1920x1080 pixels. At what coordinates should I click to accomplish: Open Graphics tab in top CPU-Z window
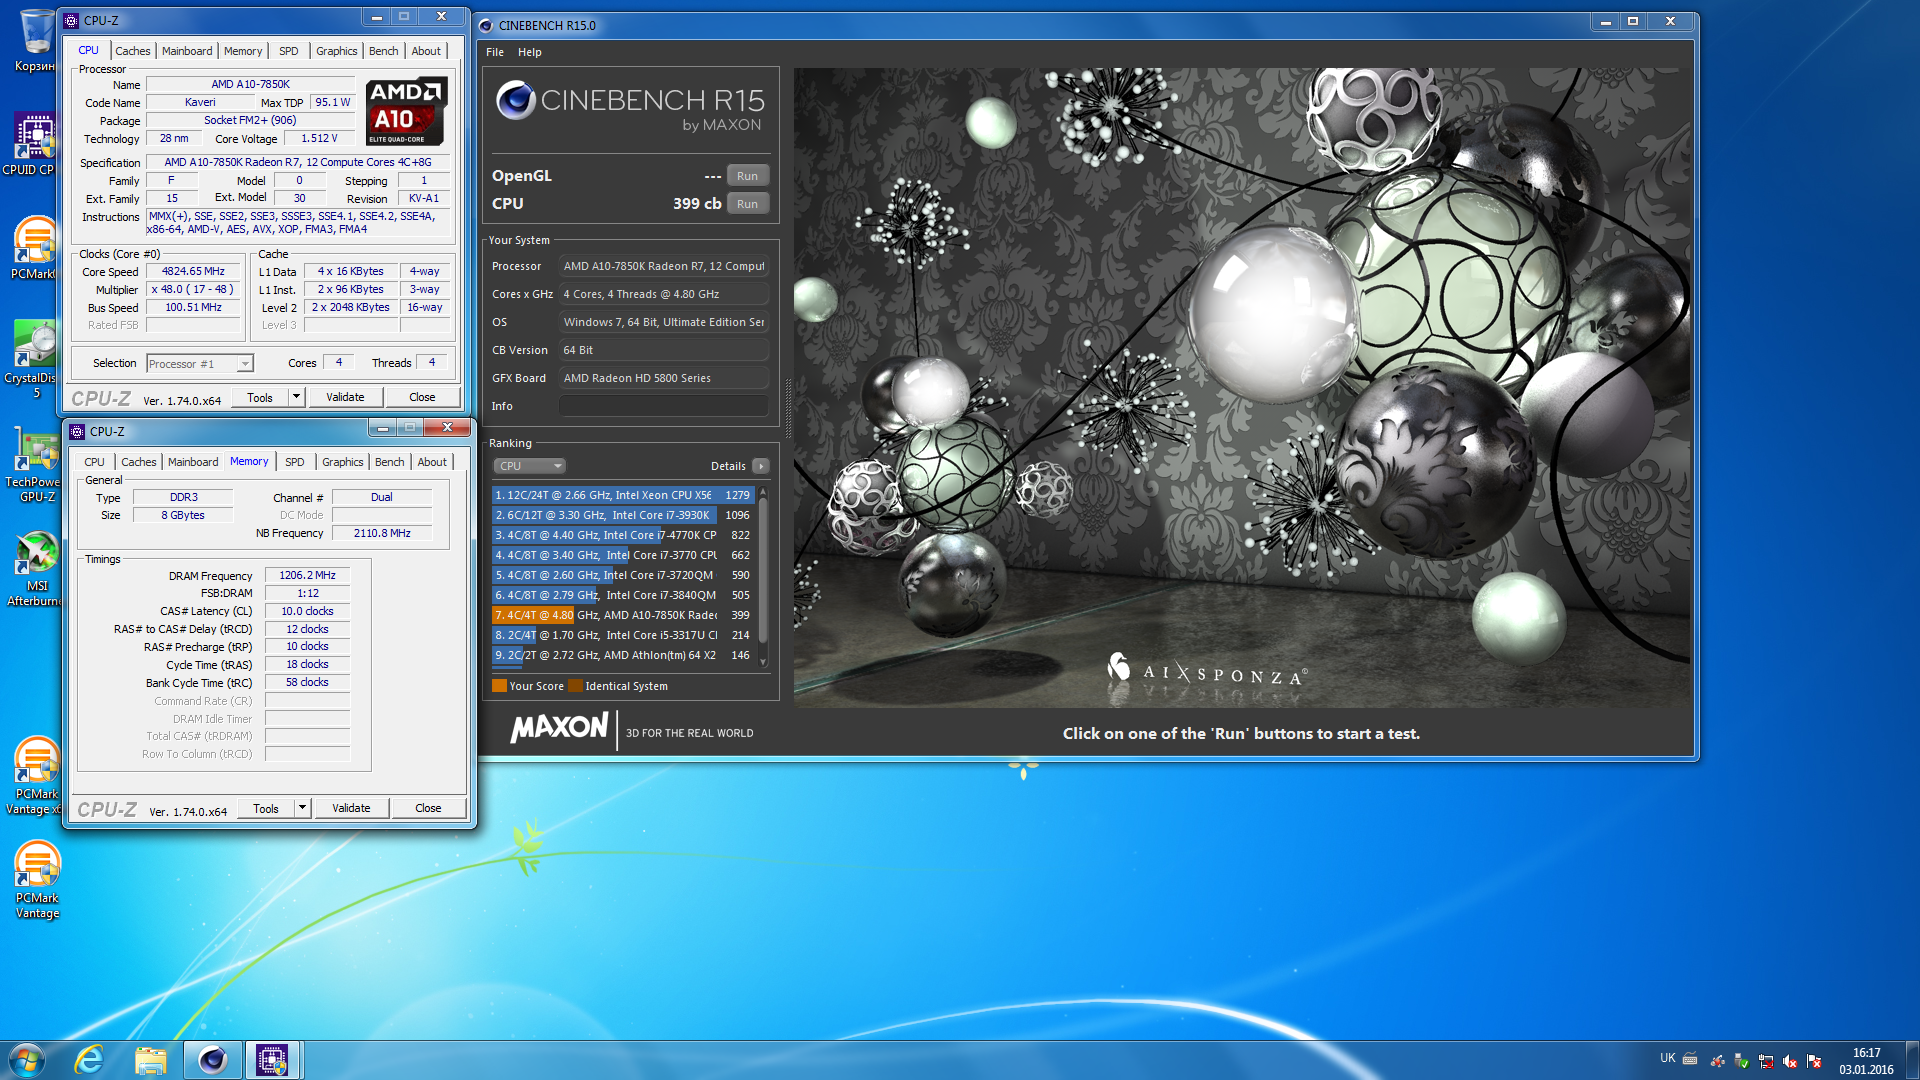coord(336,51)
